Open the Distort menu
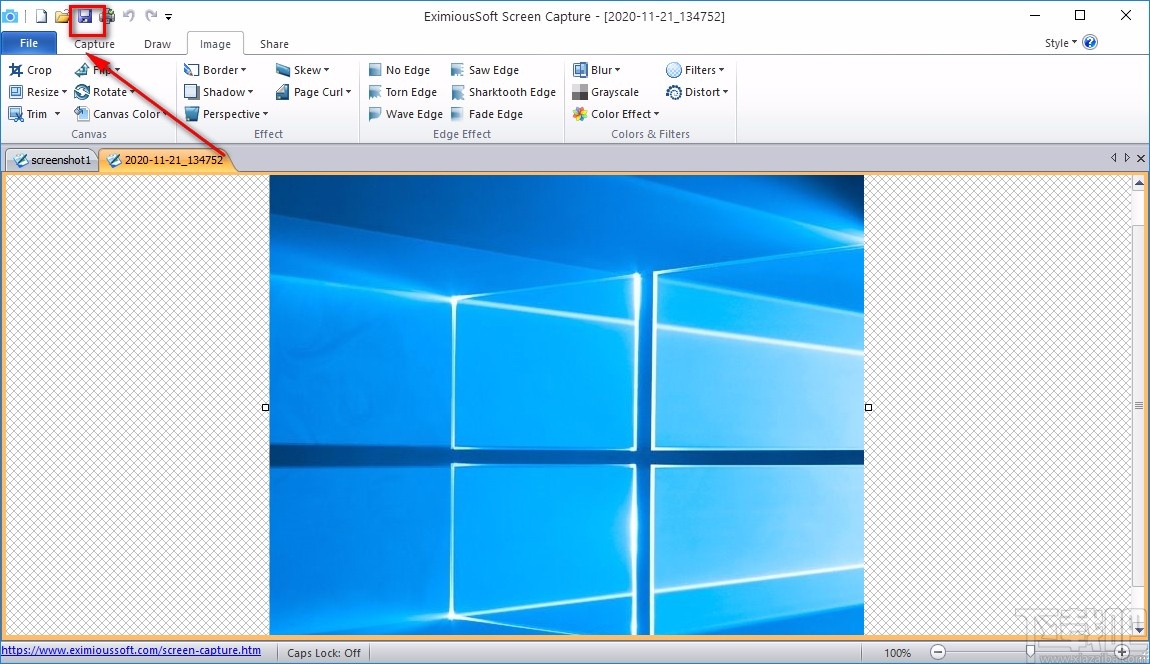1150x664 pixels. coord(697,92)
